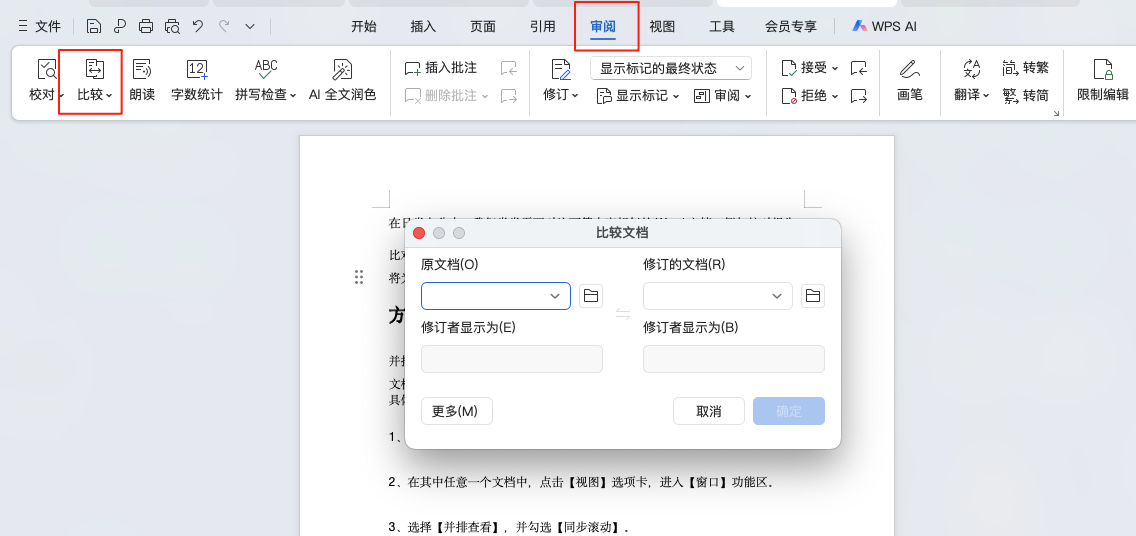Click the Print icon
Screen dimensions: 1136x536
coord(146,27)
